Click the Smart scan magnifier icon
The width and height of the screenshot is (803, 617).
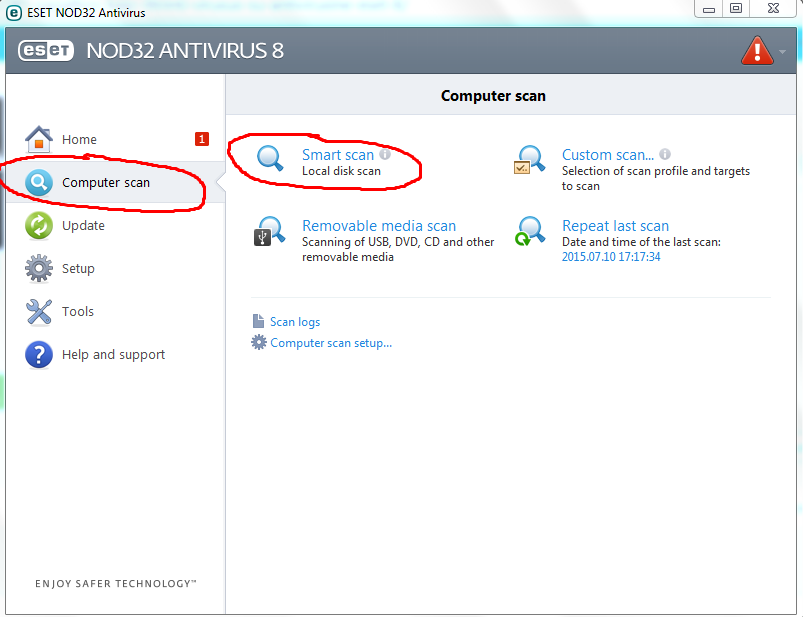(x=270, y=158)
